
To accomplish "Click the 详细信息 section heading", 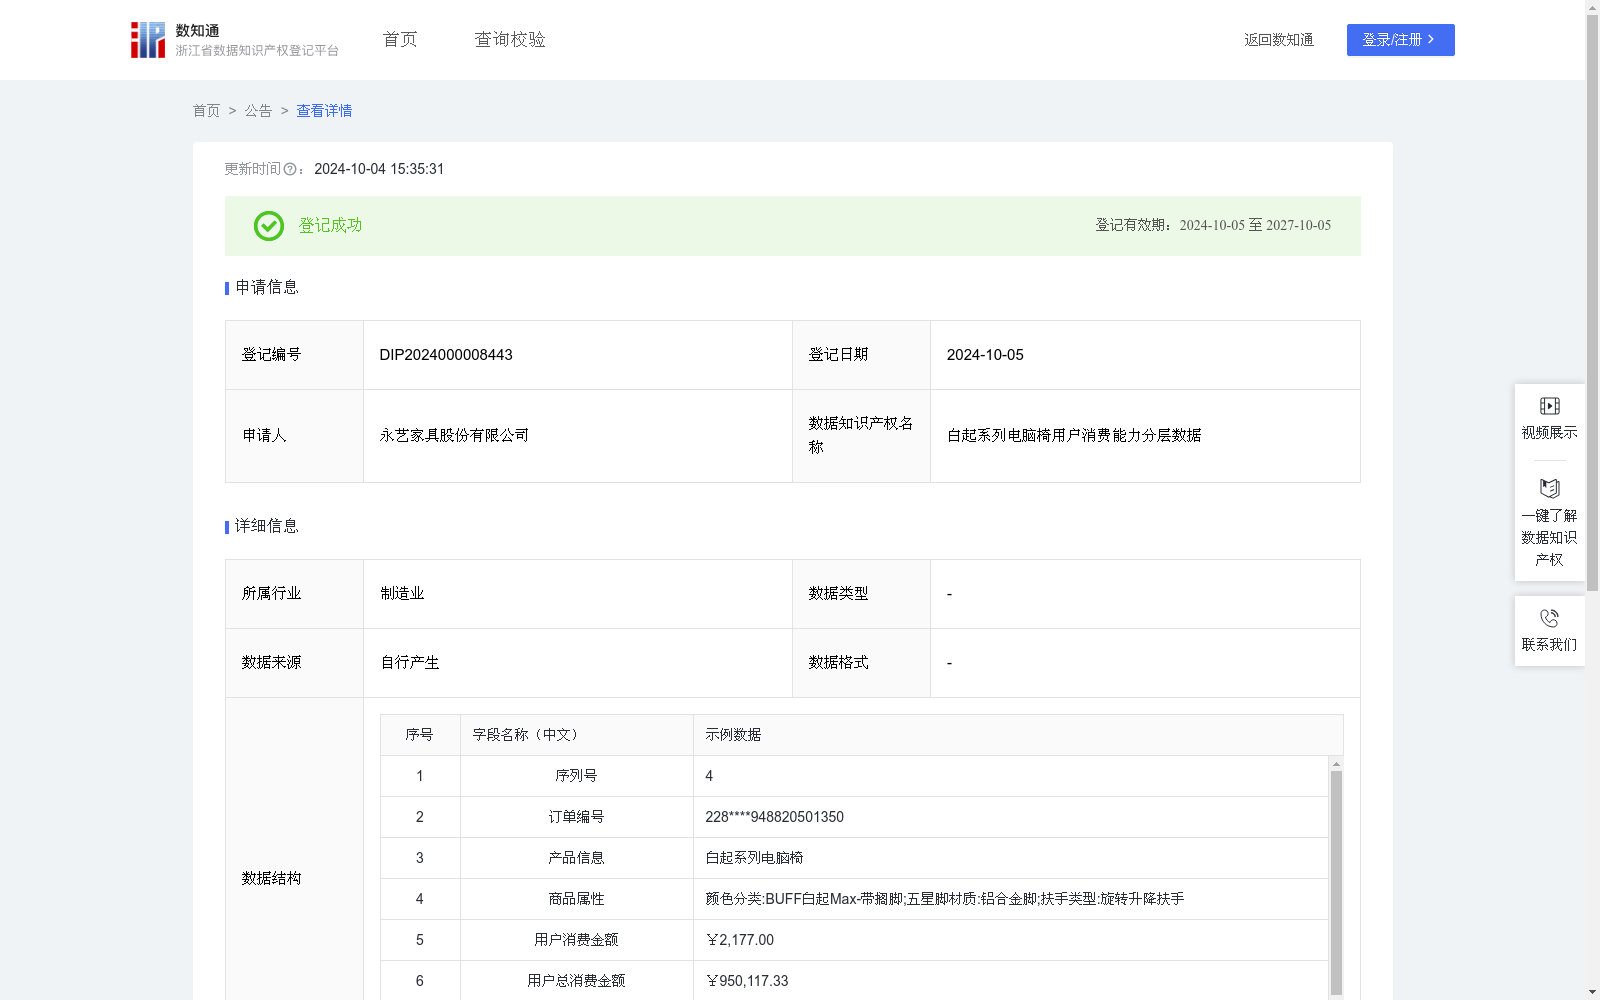I will pyautogui.click(x=267, y=527).
